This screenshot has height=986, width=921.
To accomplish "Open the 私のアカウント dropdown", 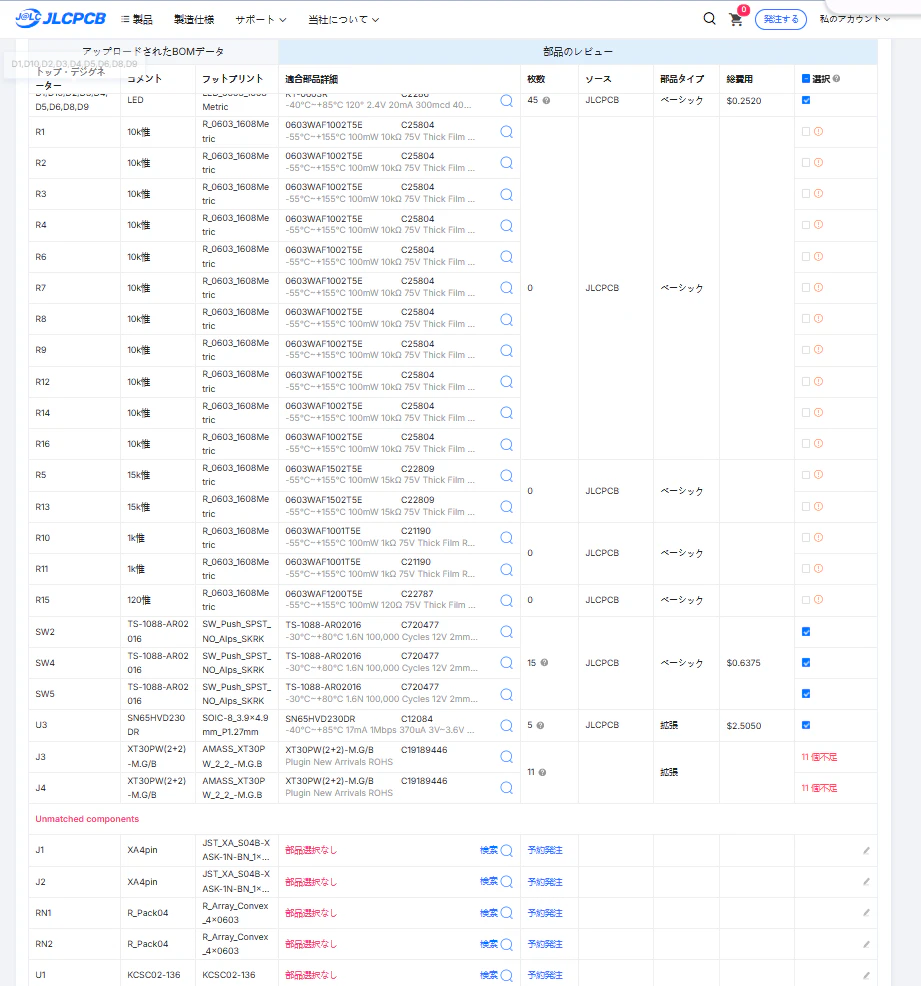I will click(x=854, y=19).
